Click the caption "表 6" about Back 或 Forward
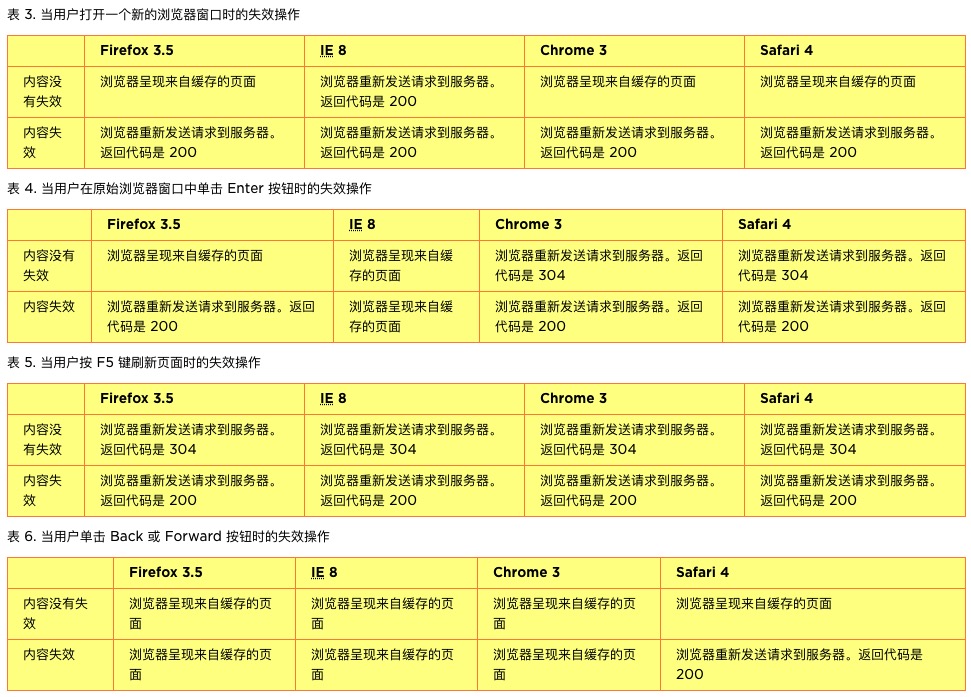Screen dimensions: 971x697 point(168,536)
